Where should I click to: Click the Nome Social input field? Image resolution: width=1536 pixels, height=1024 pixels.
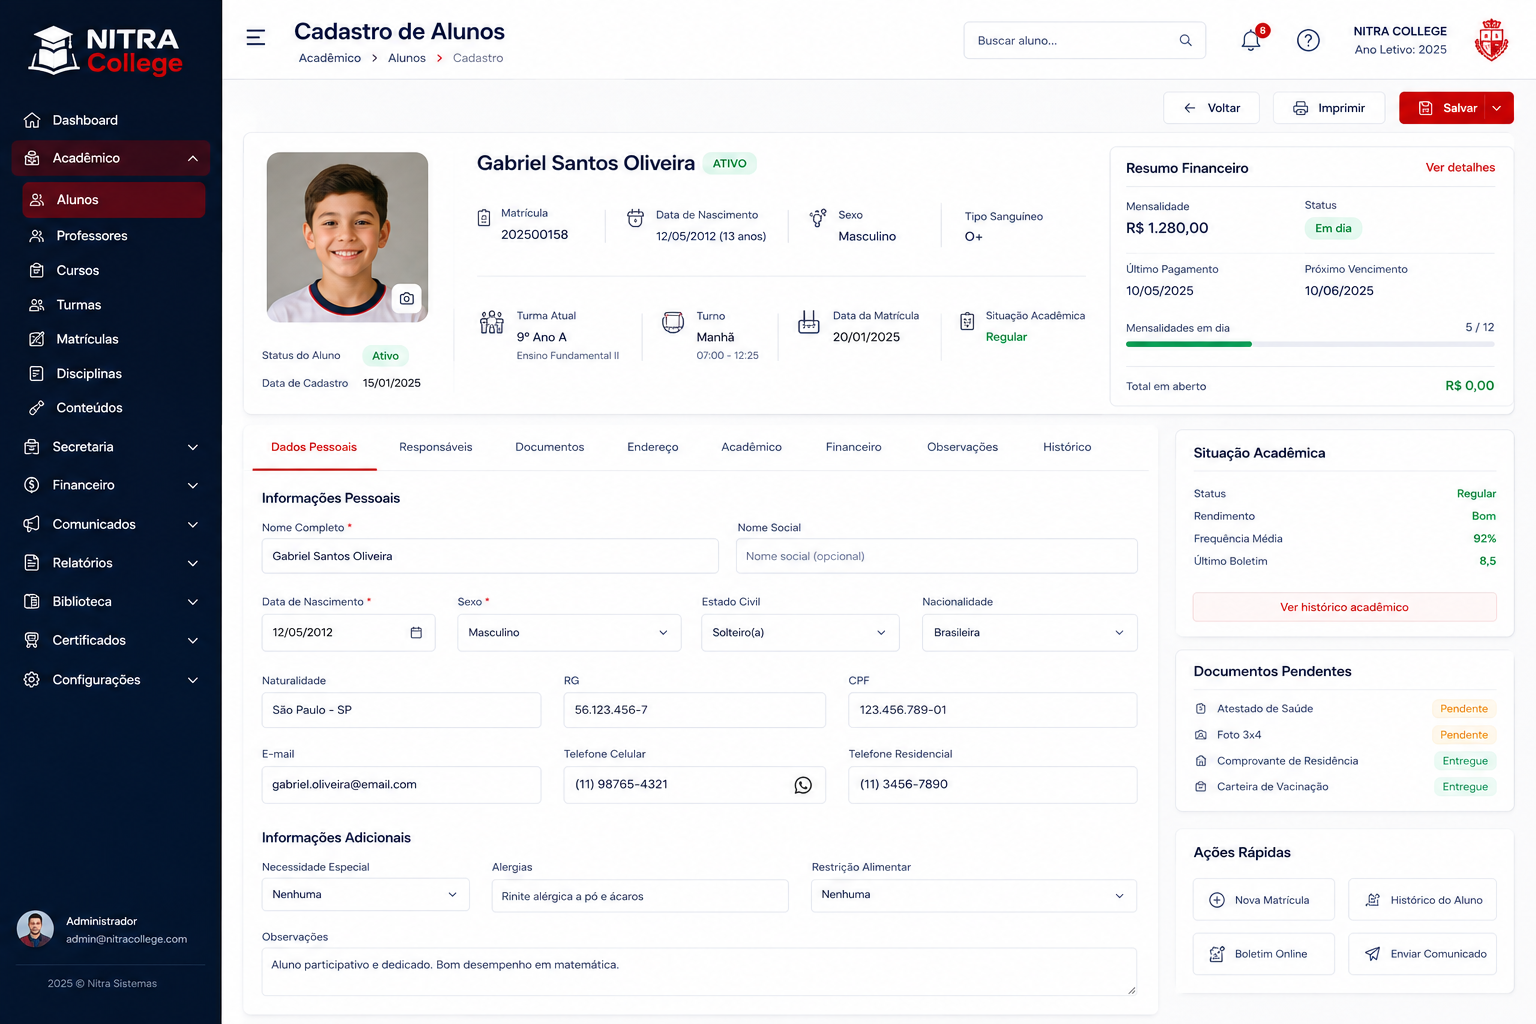[x=937, y=556]
